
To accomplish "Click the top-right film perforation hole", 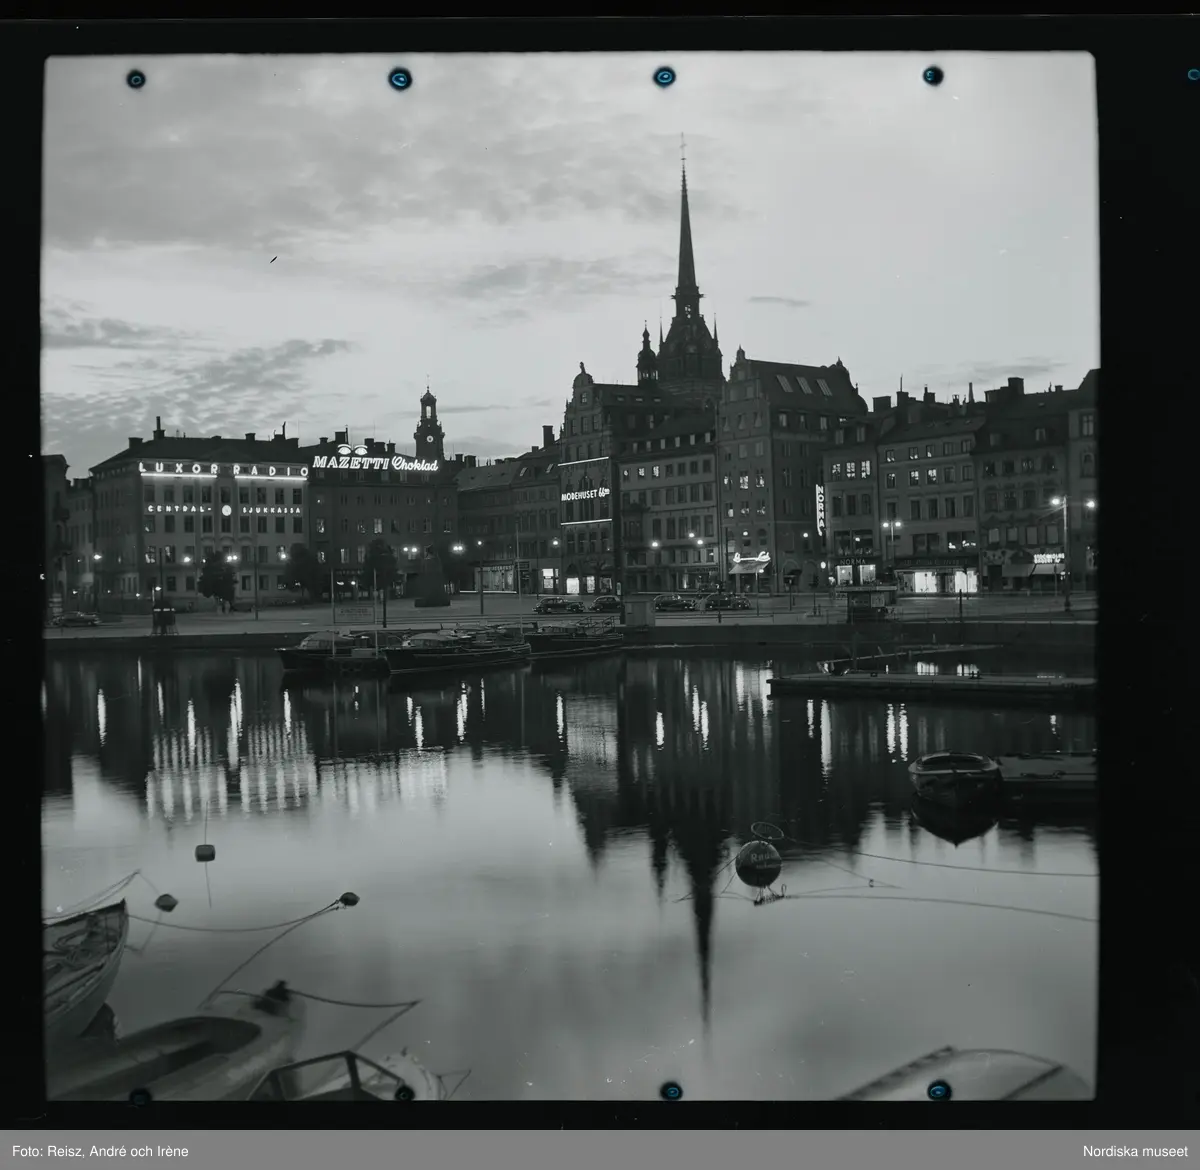I will pos(932,75).
